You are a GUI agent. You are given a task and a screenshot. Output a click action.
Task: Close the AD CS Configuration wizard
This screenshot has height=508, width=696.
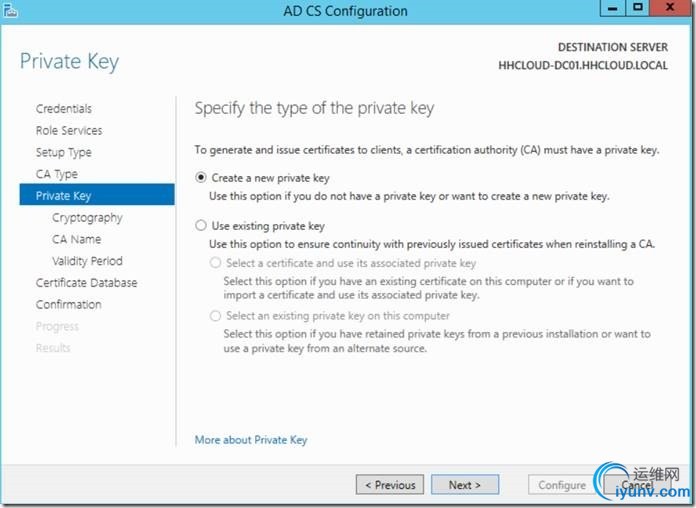[671, 8]
